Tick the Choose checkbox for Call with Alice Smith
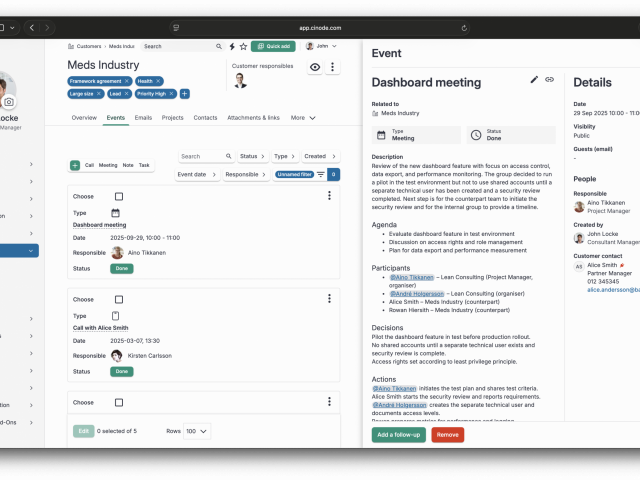 pos(118,299)
